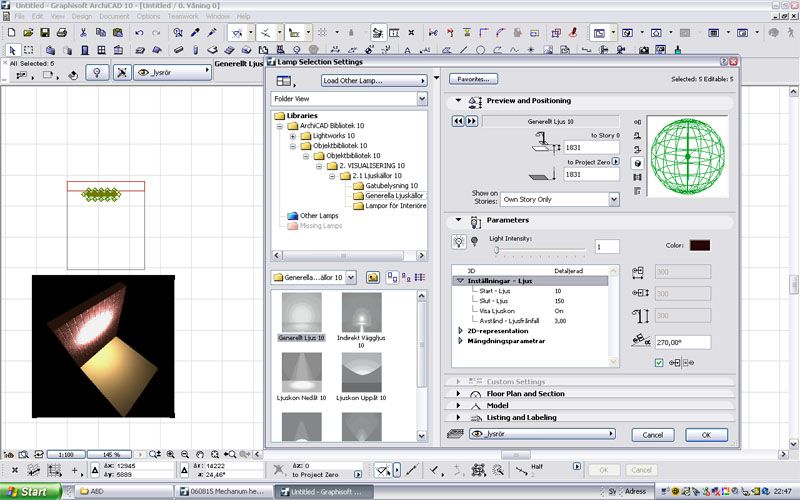This screenshot has height=500, width=800.
Task: Select the 3D preview cube icon
Action: pyautogui.click(x=637, y=161)
